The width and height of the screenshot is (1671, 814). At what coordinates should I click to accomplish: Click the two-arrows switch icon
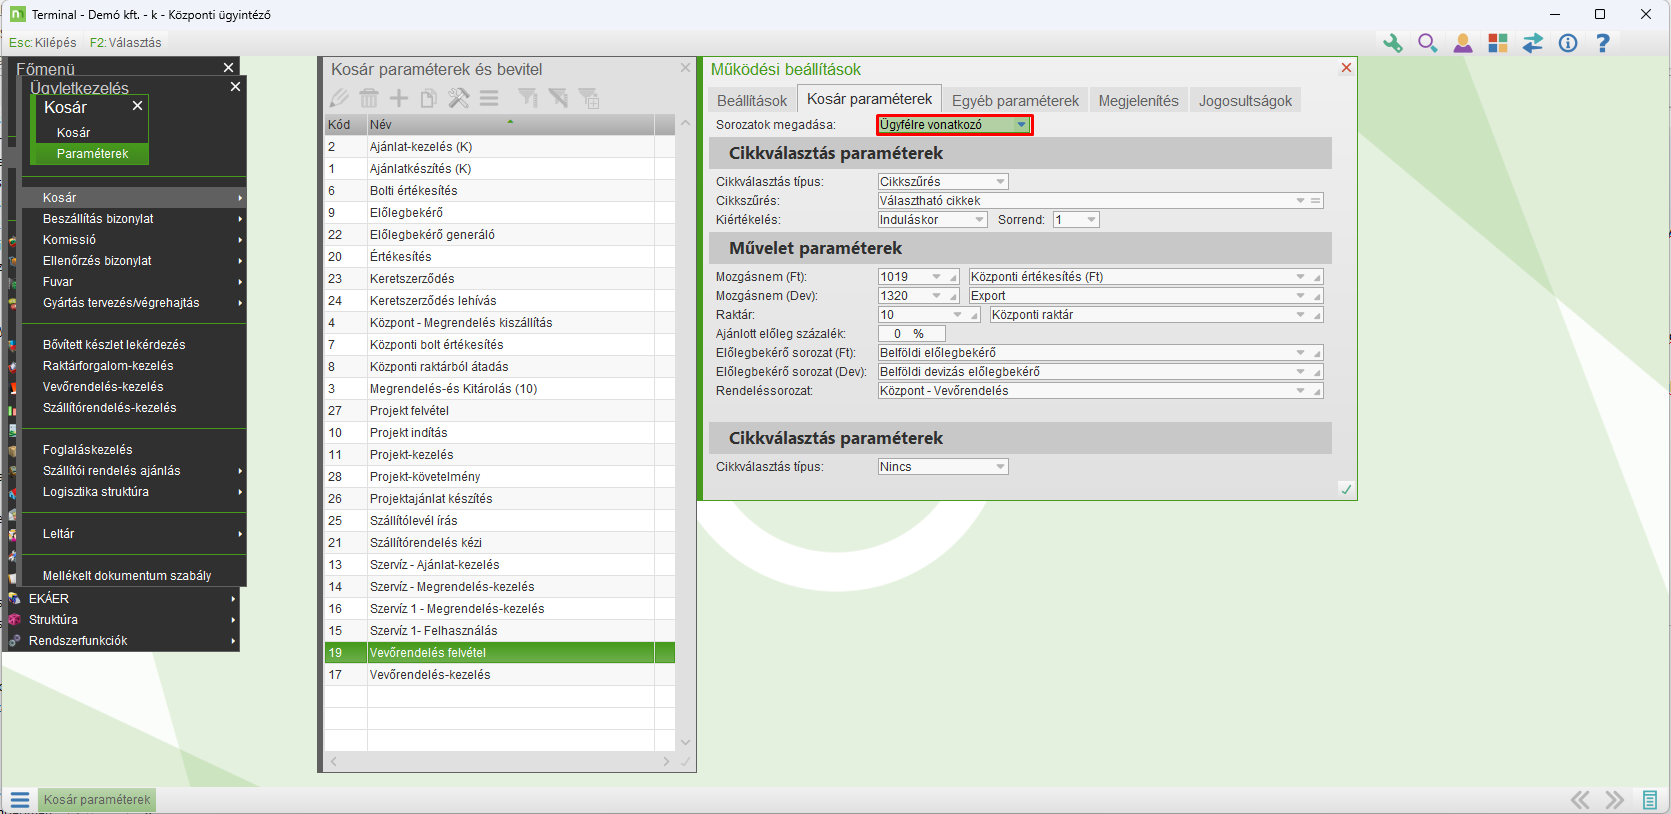[1533, 43]
